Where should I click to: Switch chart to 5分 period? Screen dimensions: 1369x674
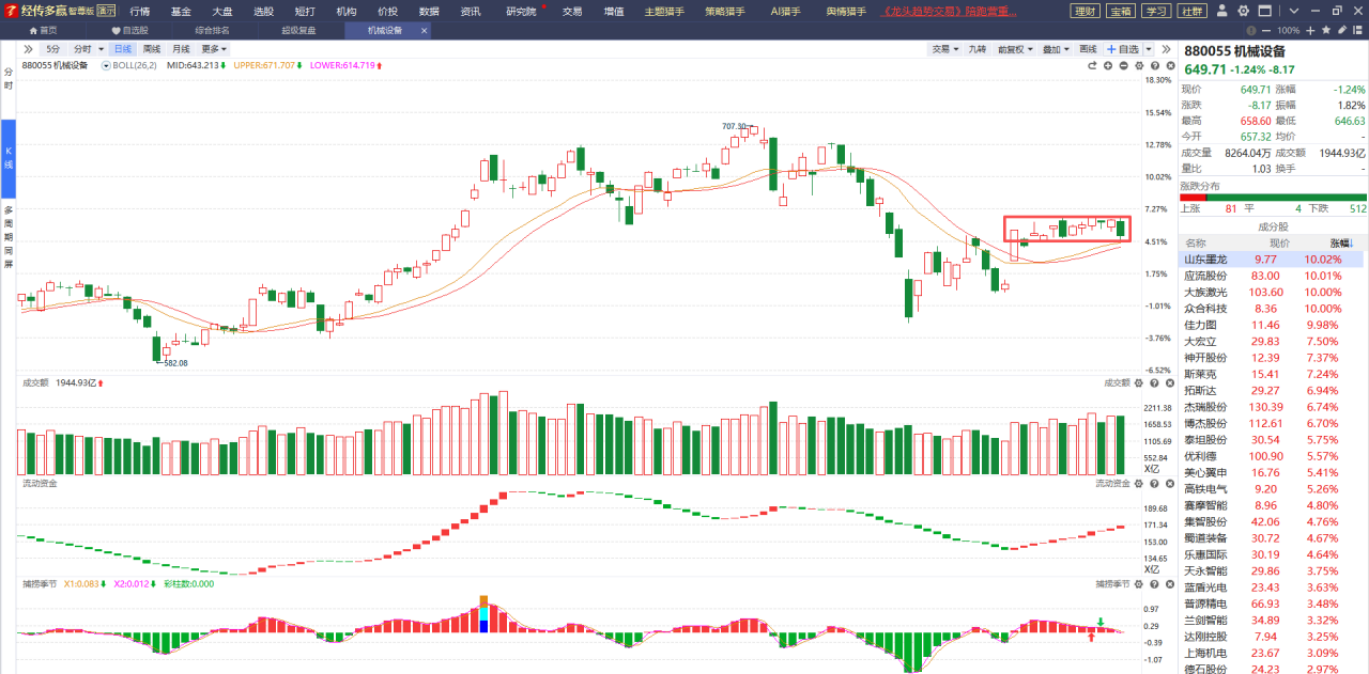pyautogui.click(x=53, y=49)
